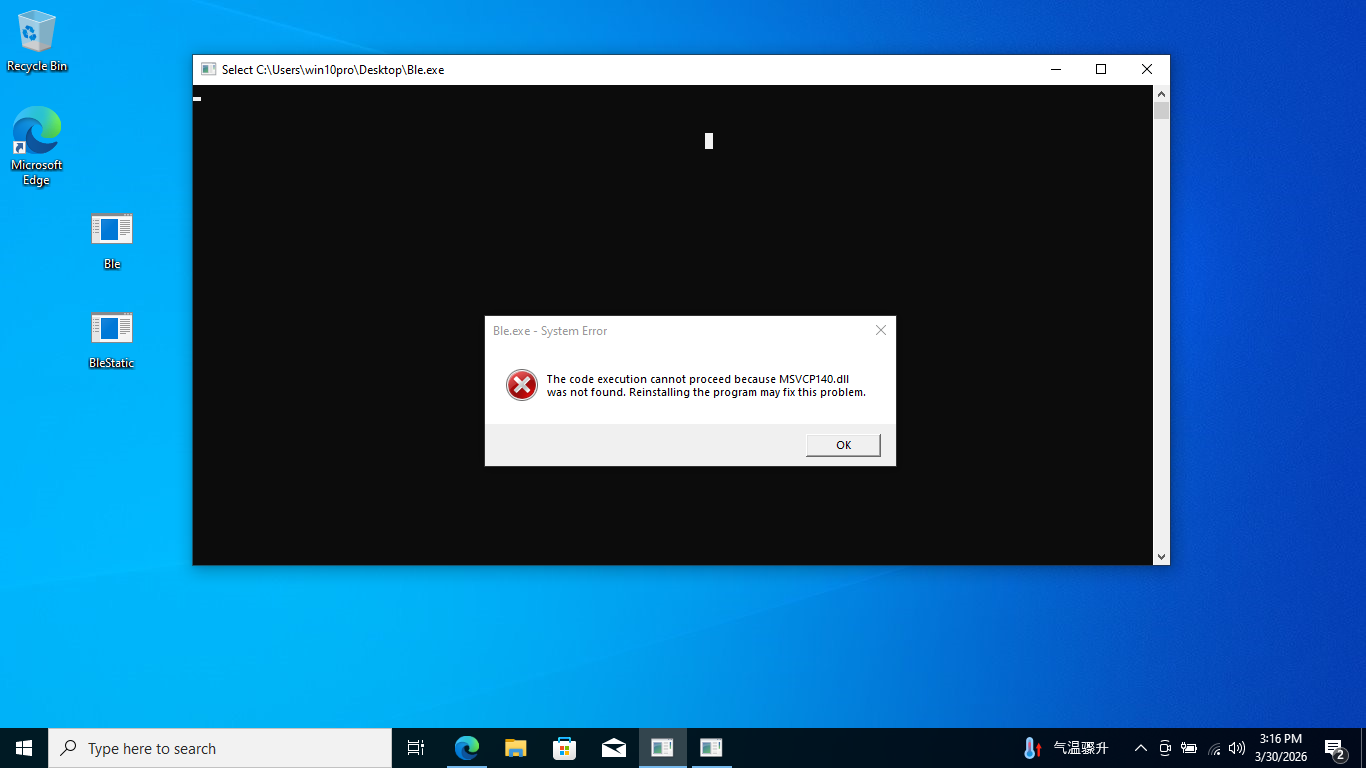This screenshot has height=768, width=1366.
Task: Launch Edge from the taskbar
Action: pos(467,748)
